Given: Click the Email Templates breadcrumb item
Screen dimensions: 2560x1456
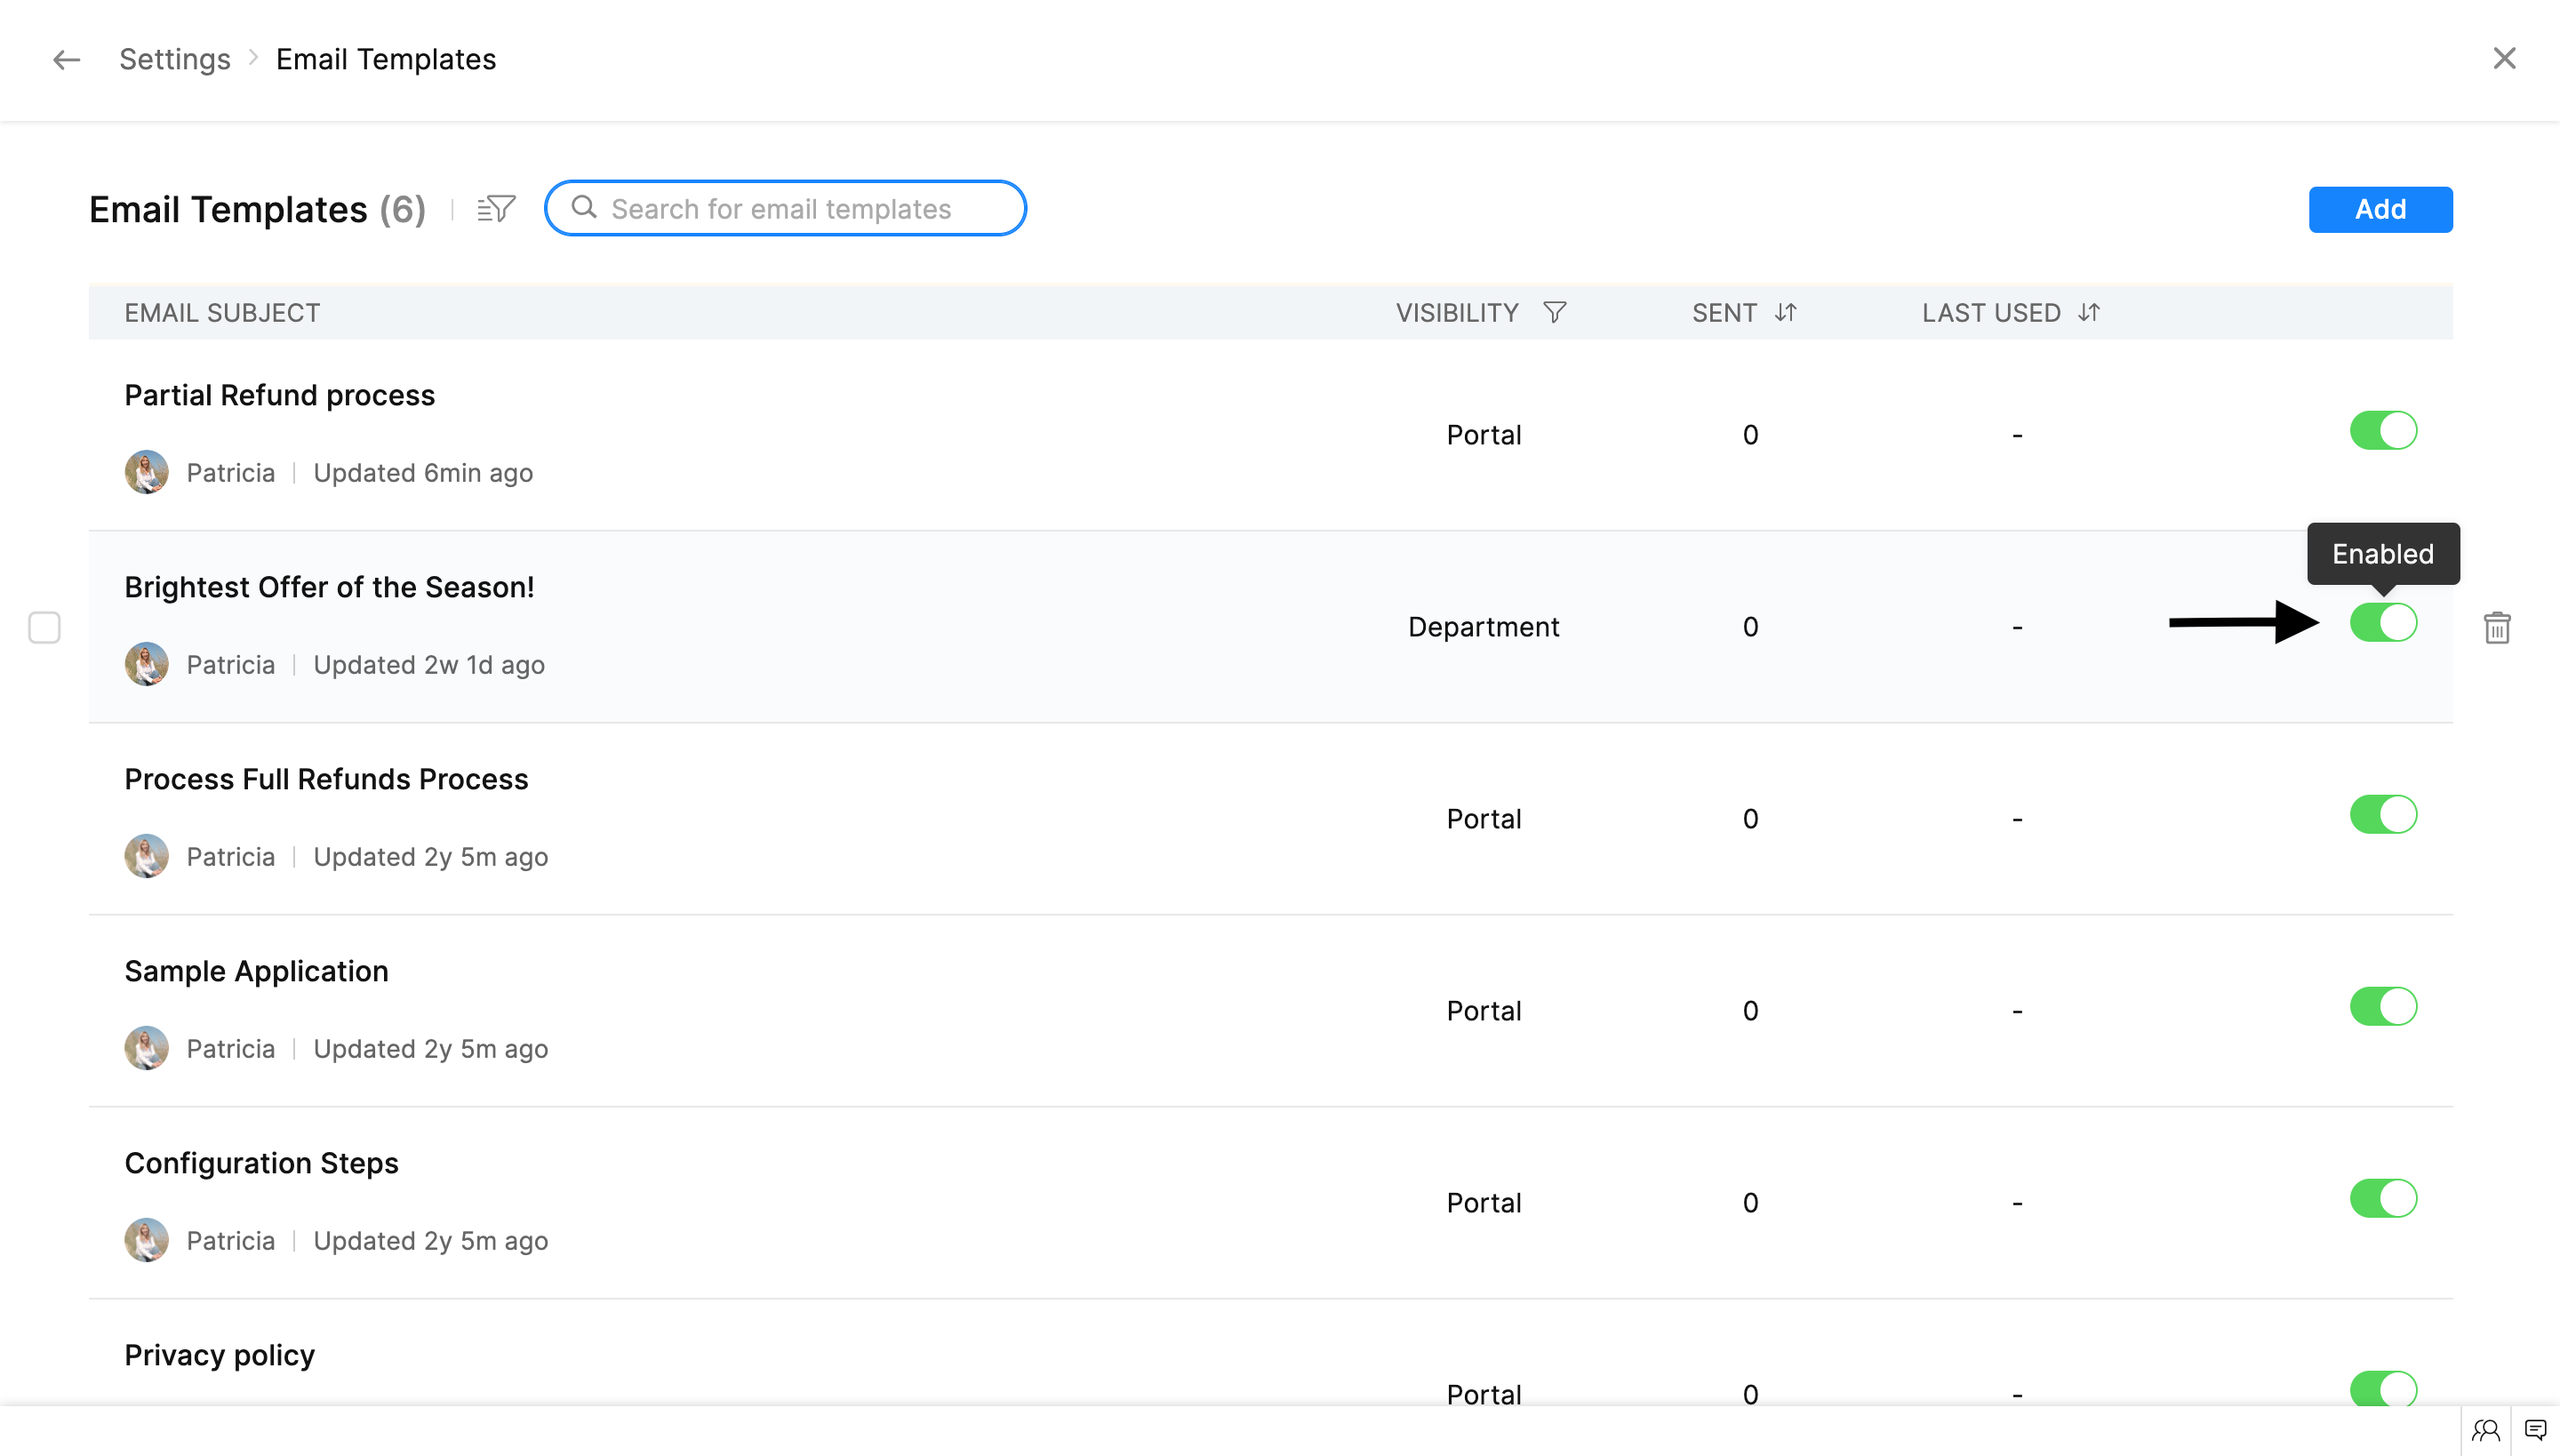Looking at the screenshot, I should click(386, 60).
